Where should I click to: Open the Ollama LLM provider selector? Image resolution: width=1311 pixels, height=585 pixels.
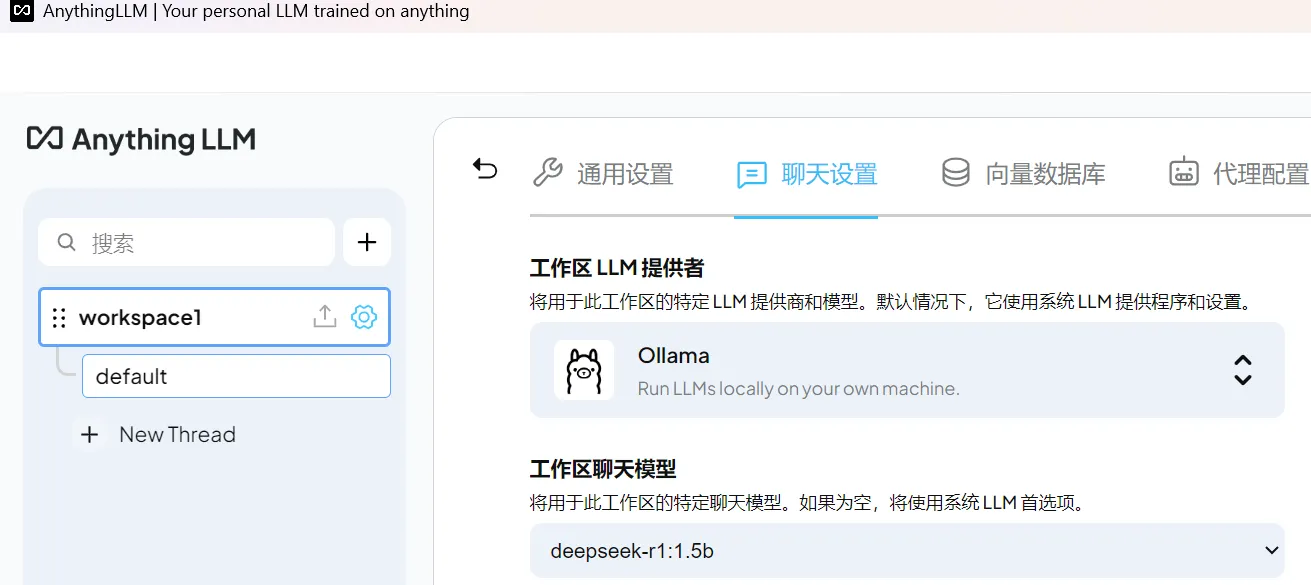point(907,370)
